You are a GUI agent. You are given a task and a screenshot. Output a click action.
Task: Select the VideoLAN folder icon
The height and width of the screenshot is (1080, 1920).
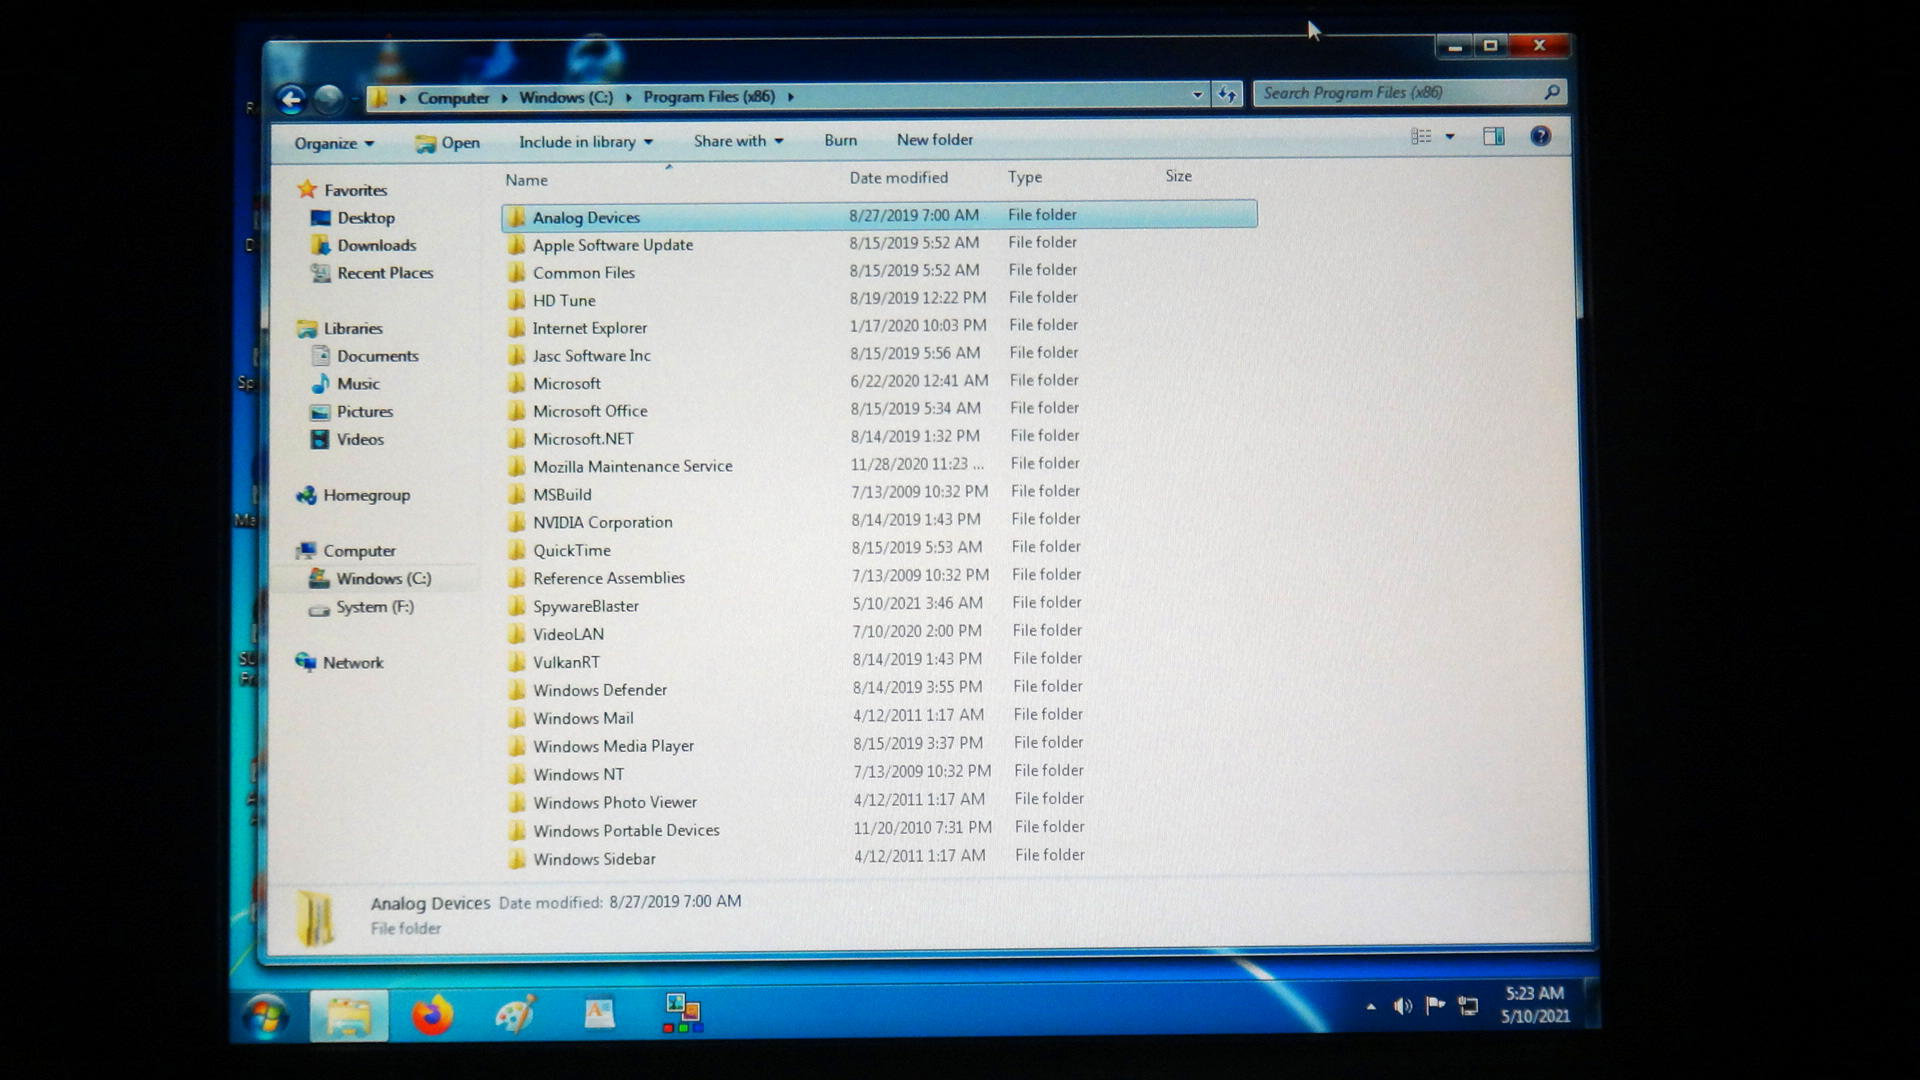click(517, 634)
